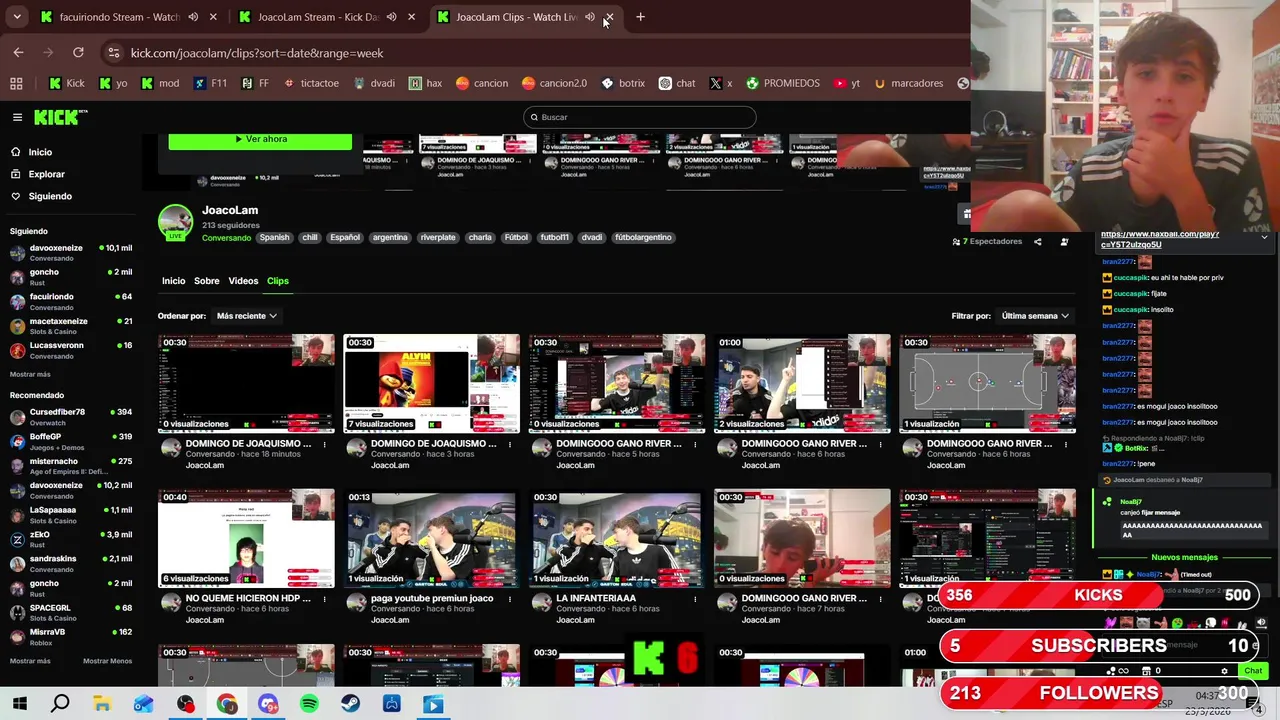Select the Clips channel tab
This screenshot has height=720, width=1280.
tap(277, 281)
